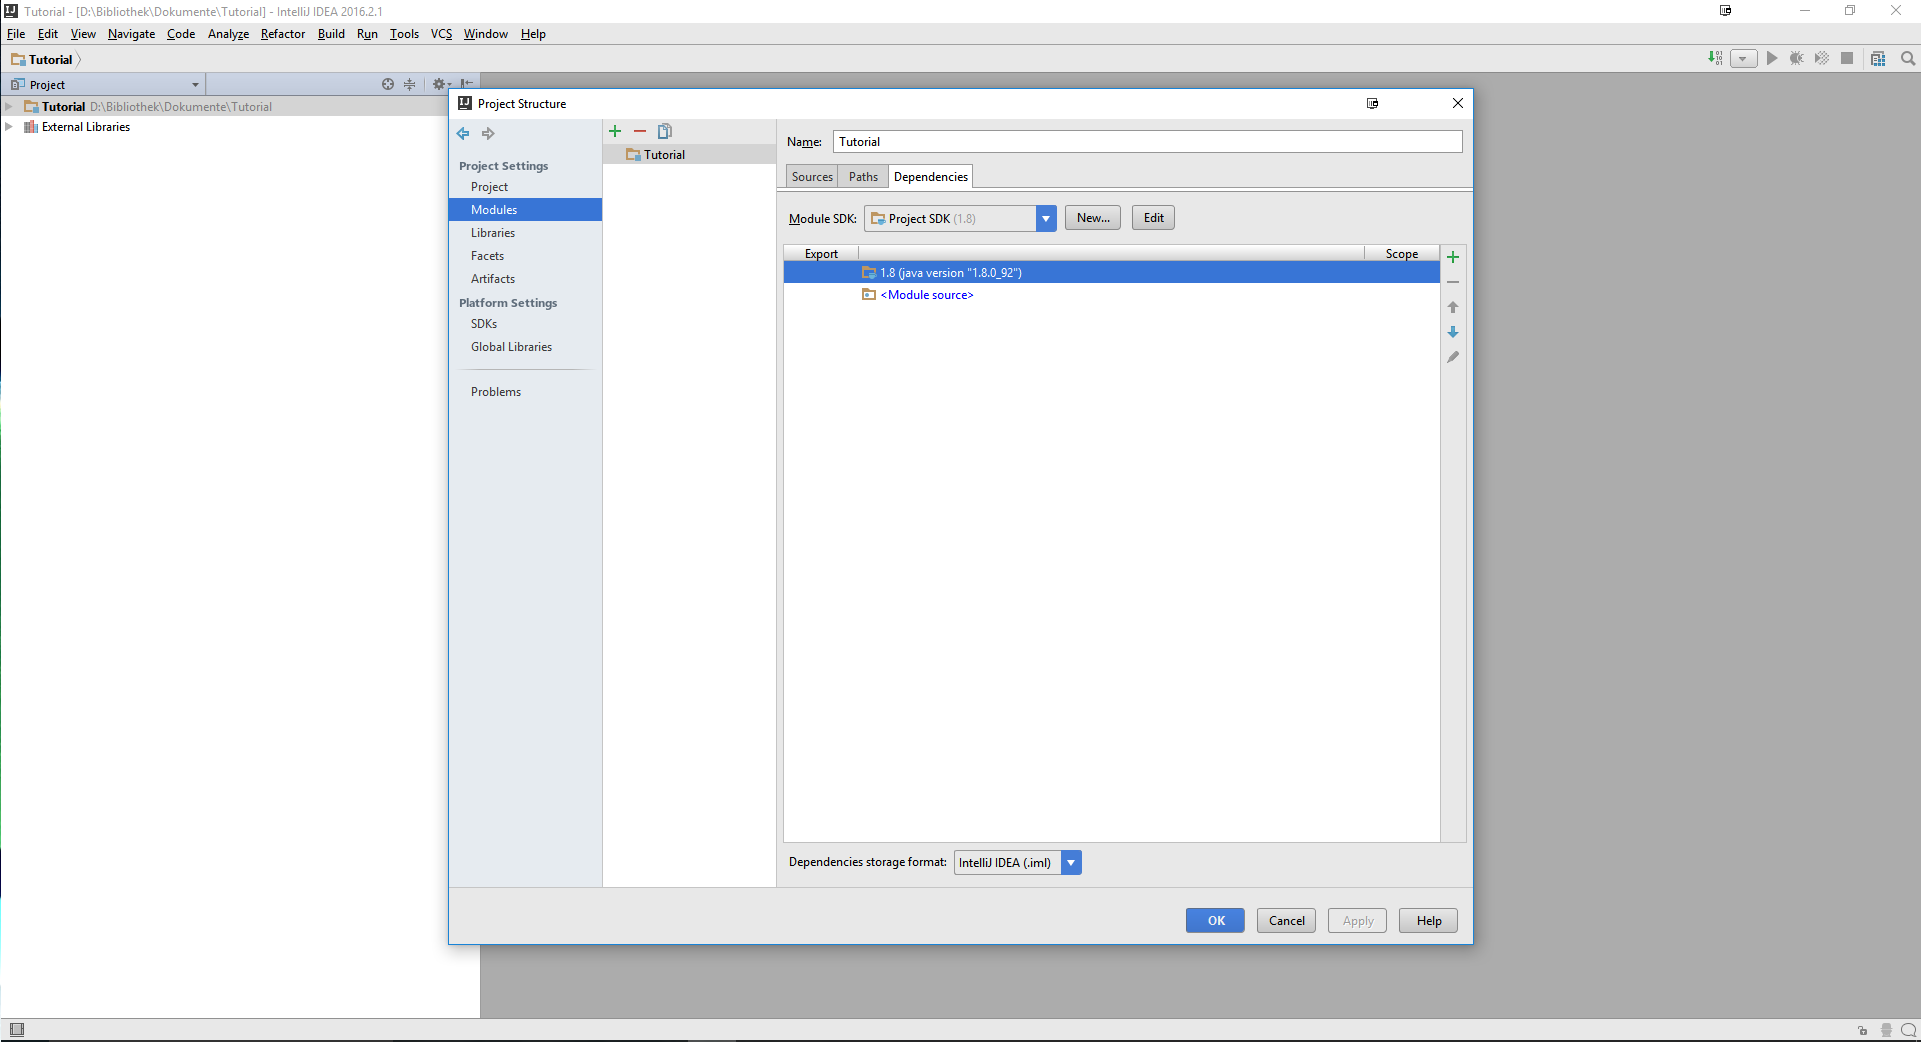Click the New... SDK button

point(1092,218)
